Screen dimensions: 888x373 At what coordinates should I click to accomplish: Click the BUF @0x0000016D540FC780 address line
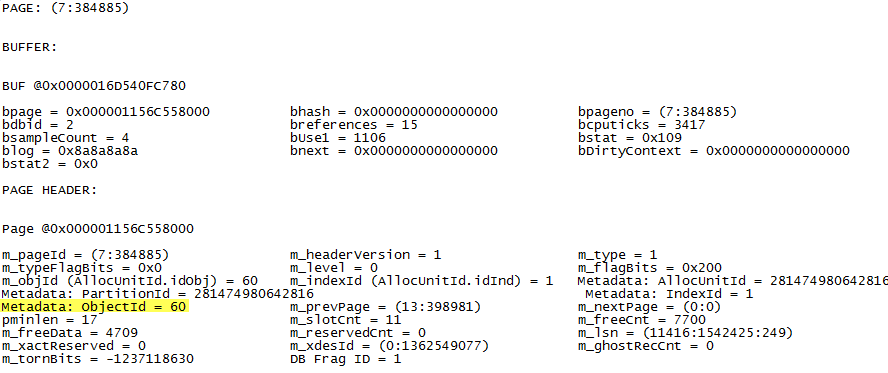coord(94,87)
